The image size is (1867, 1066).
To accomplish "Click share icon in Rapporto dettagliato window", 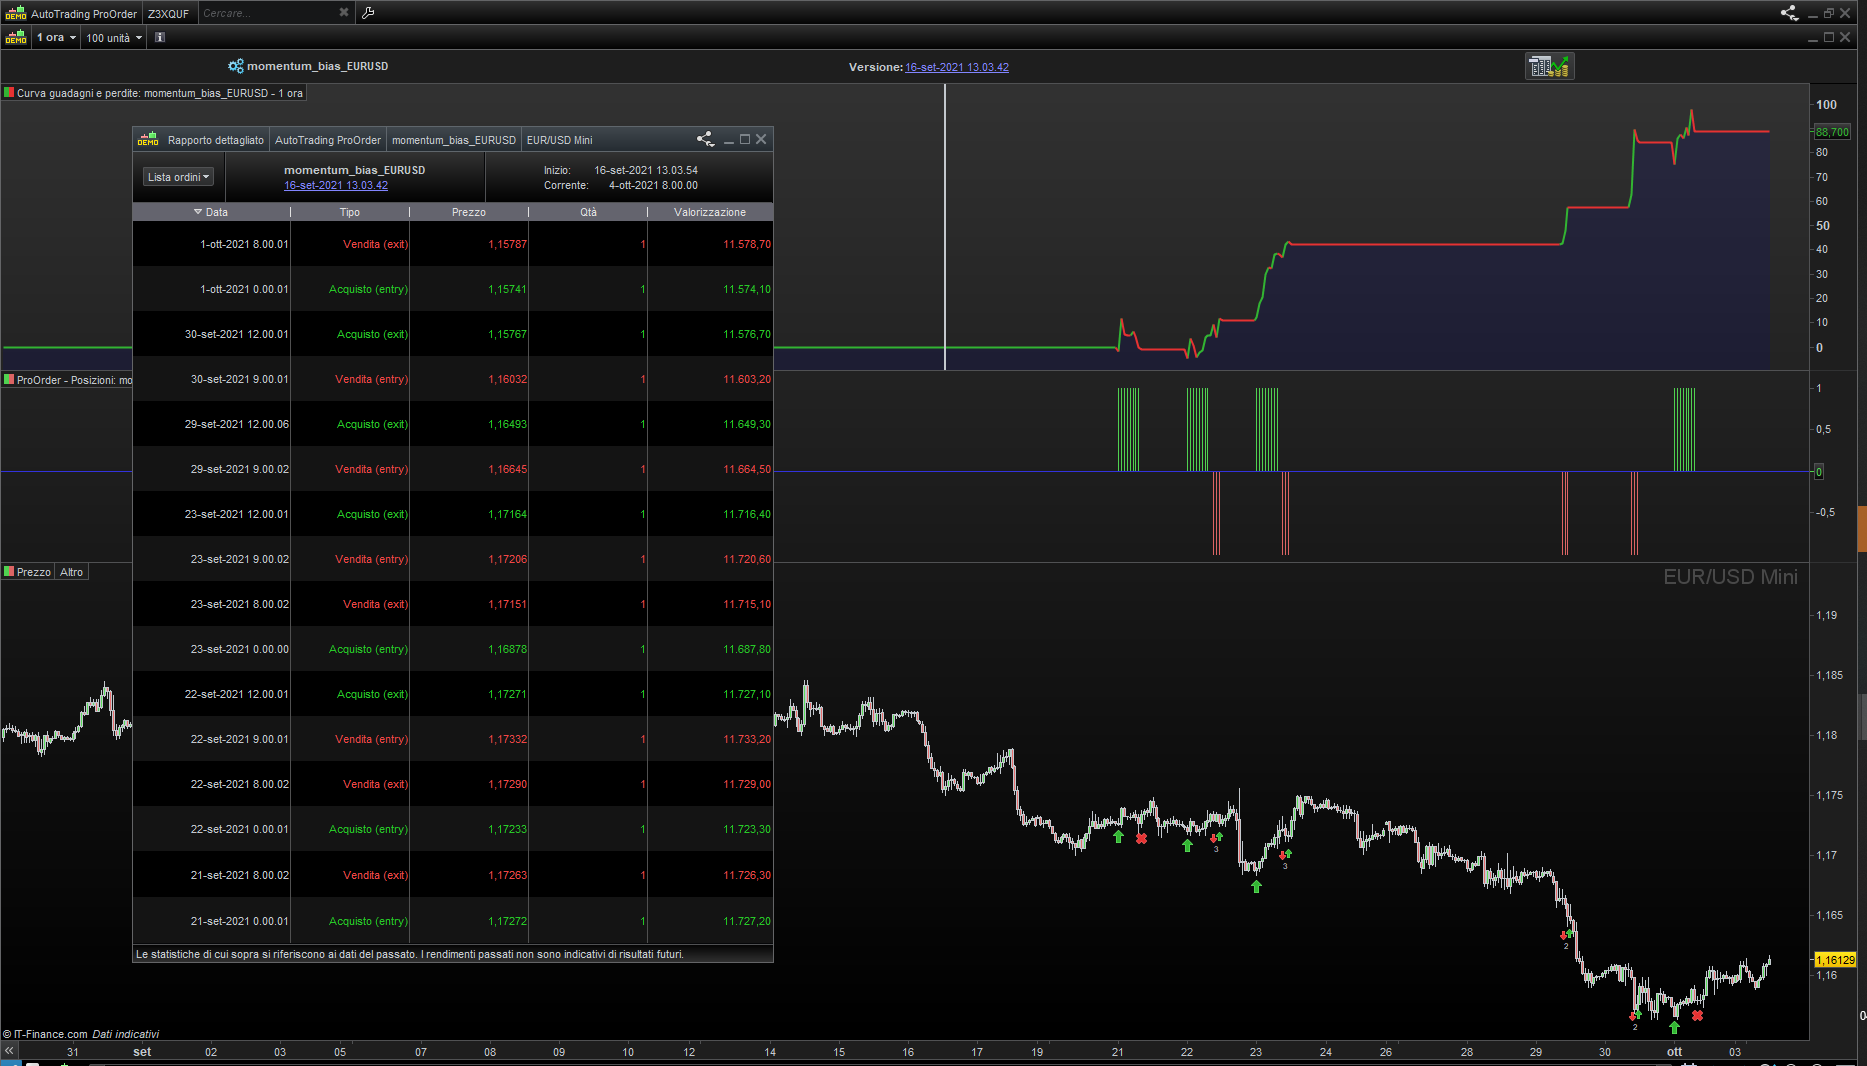I will [705, 140].
